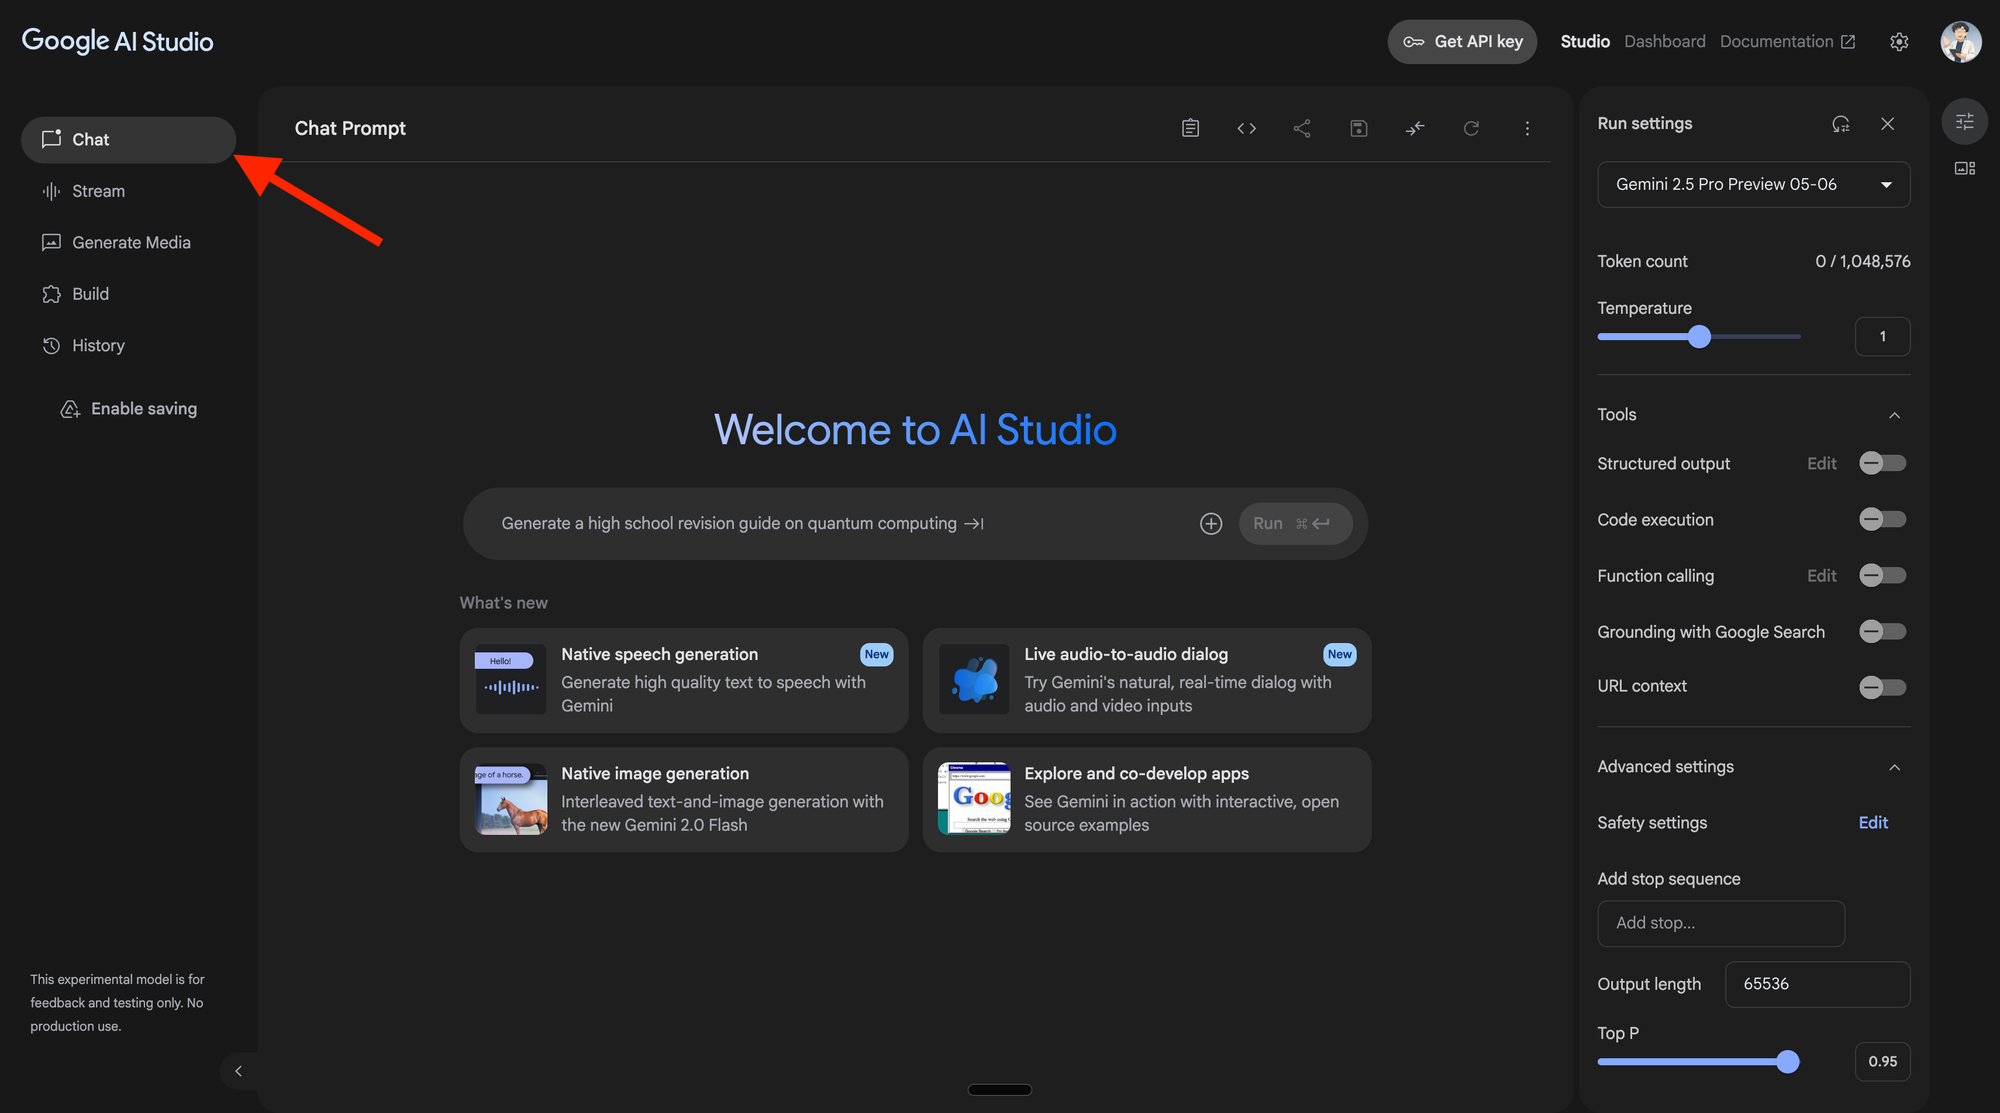Open the Live audio-to-audio dialog card

(1147, 680)
